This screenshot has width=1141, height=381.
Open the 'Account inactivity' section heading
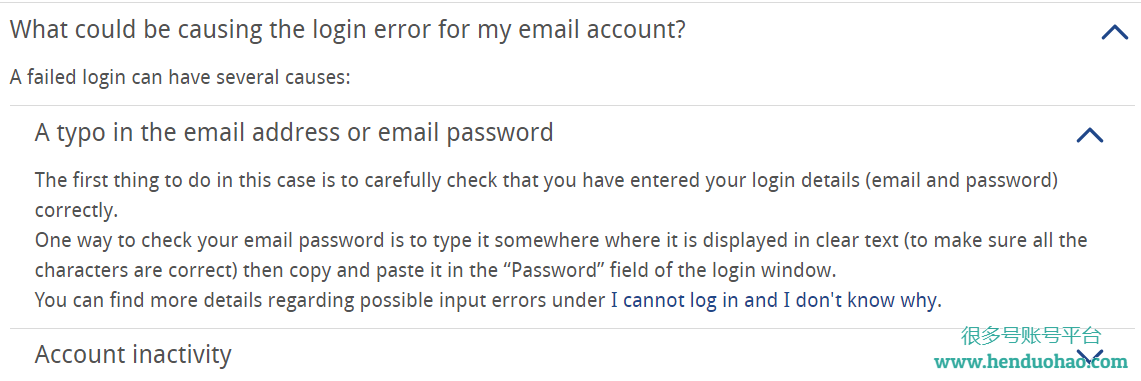tap(133, 354)
